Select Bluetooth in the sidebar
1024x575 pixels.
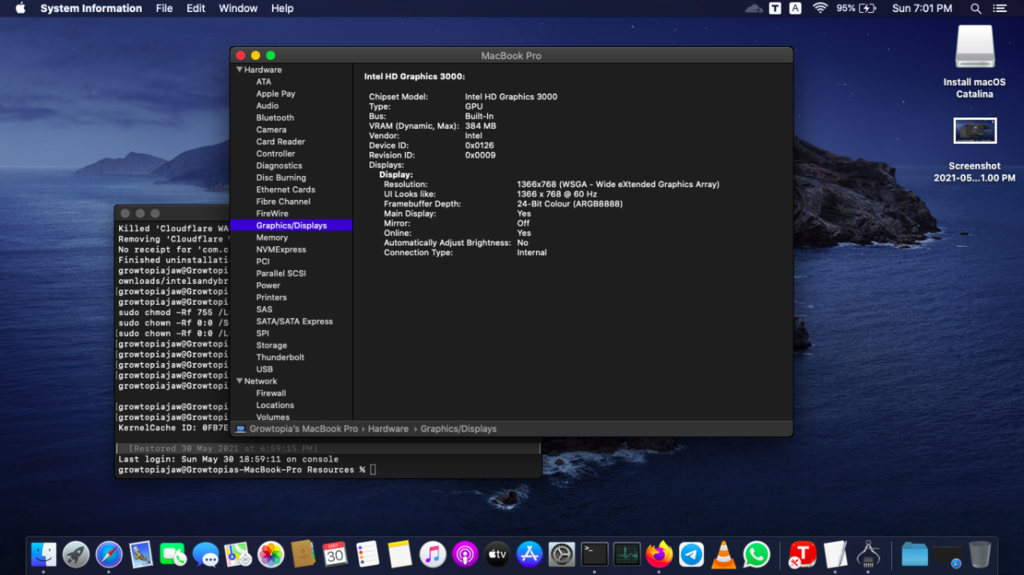[x=275, y=118]
